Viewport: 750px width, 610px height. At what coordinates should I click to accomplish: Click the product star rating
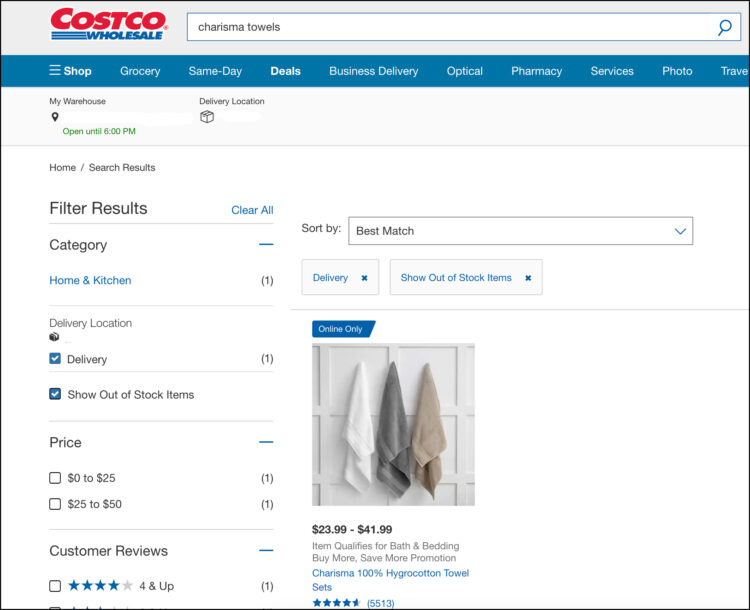click(336, 603)
